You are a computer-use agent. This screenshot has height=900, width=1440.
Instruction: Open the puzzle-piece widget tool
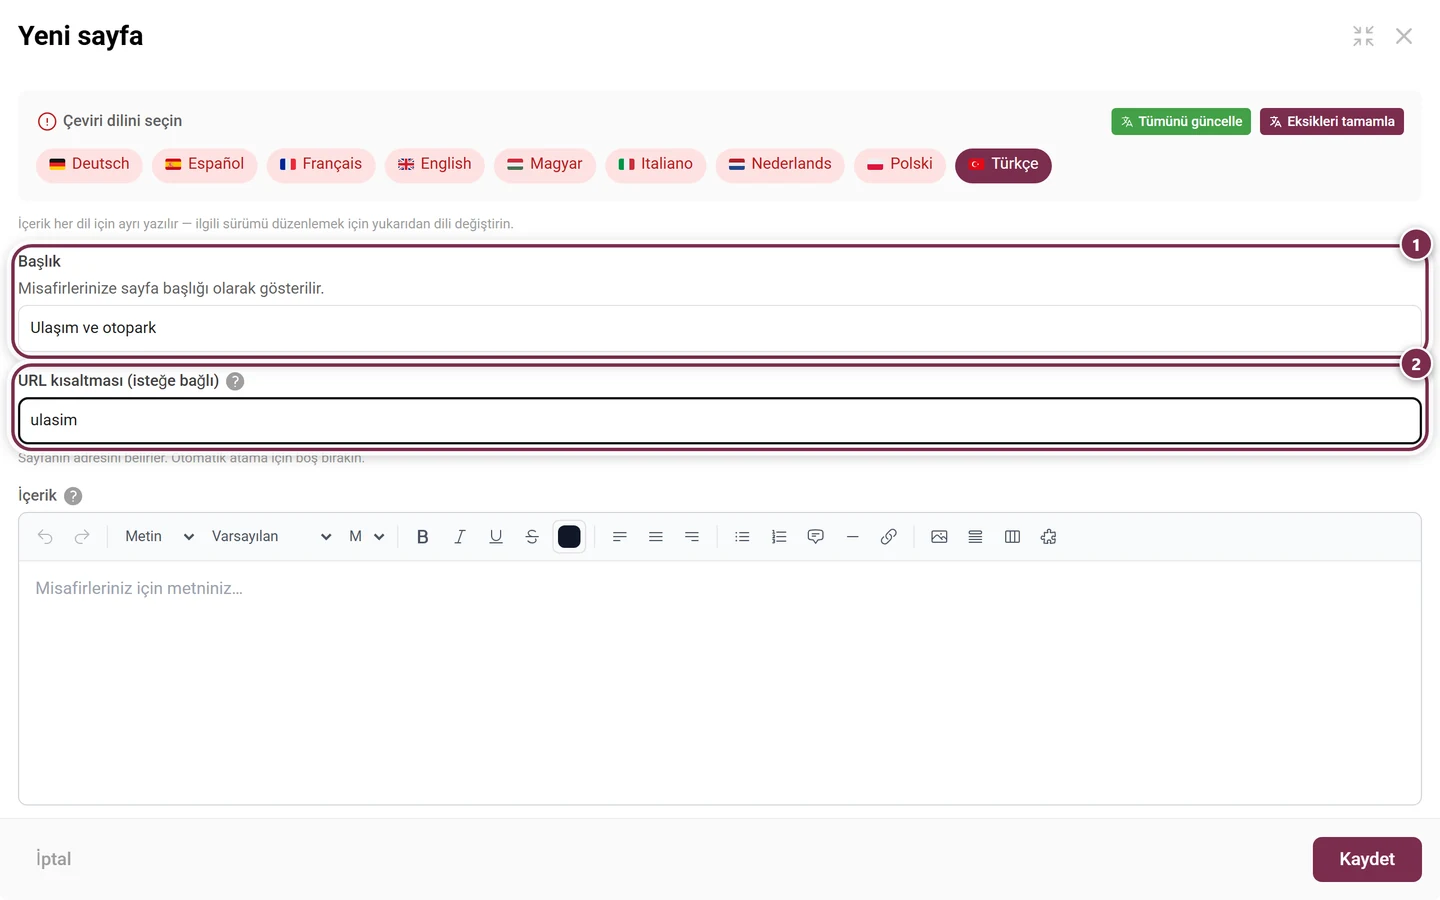[x=1048, y=537]
